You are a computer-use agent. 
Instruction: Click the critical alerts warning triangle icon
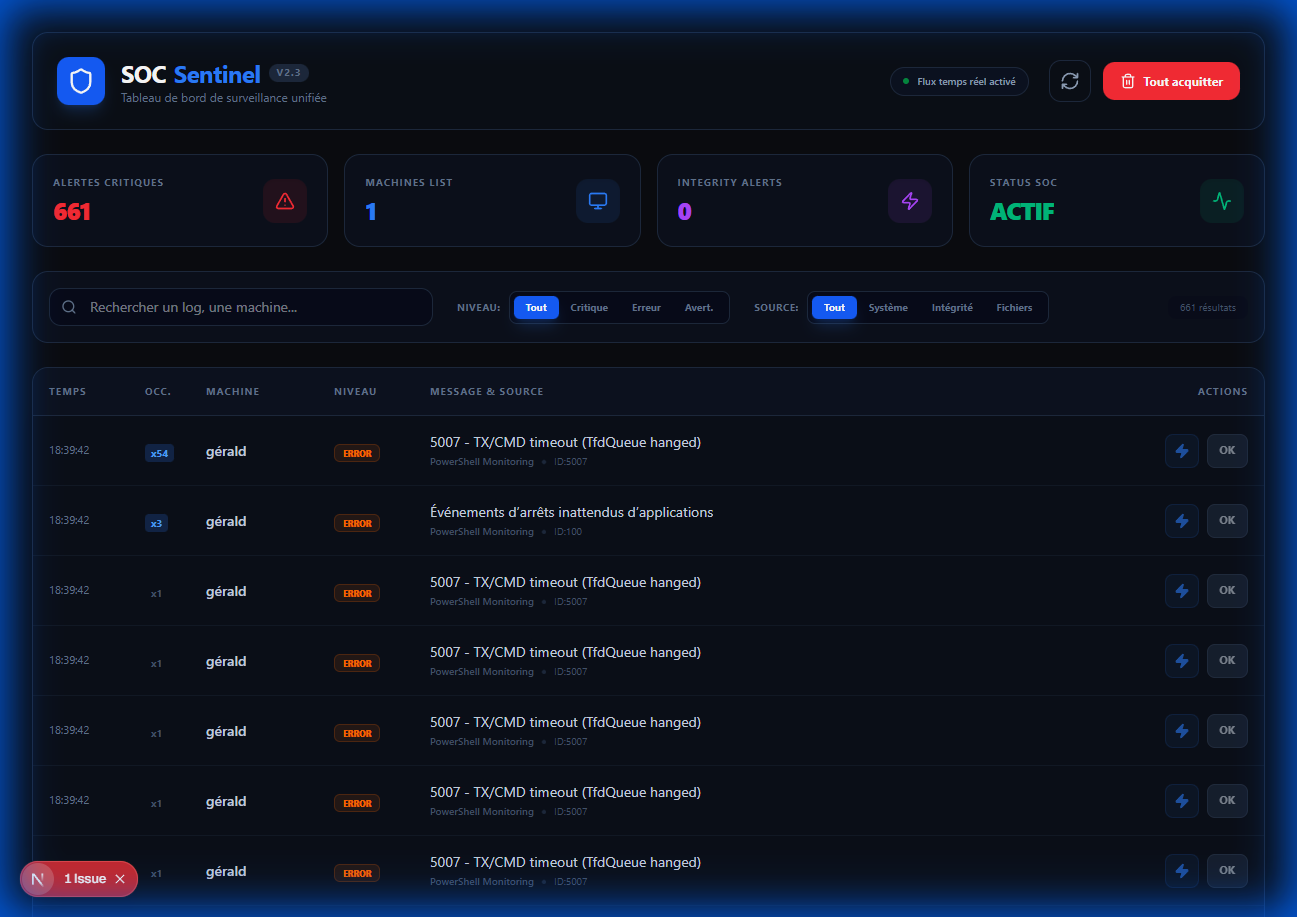(x=285, y=200)
